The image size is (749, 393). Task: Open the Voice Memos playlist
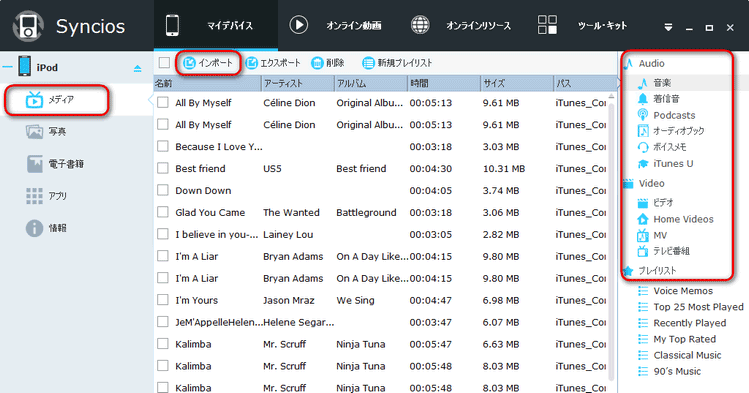click(x=675, y=291)
